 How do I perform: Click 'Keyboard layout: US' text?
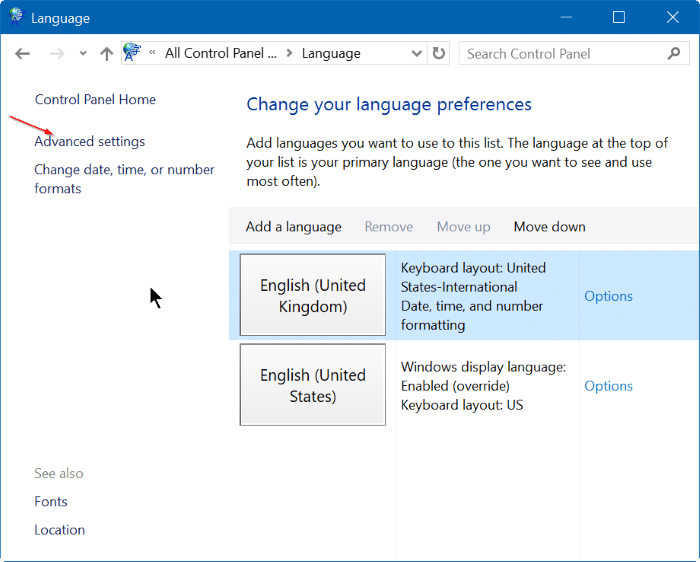[x=462, y=405]
